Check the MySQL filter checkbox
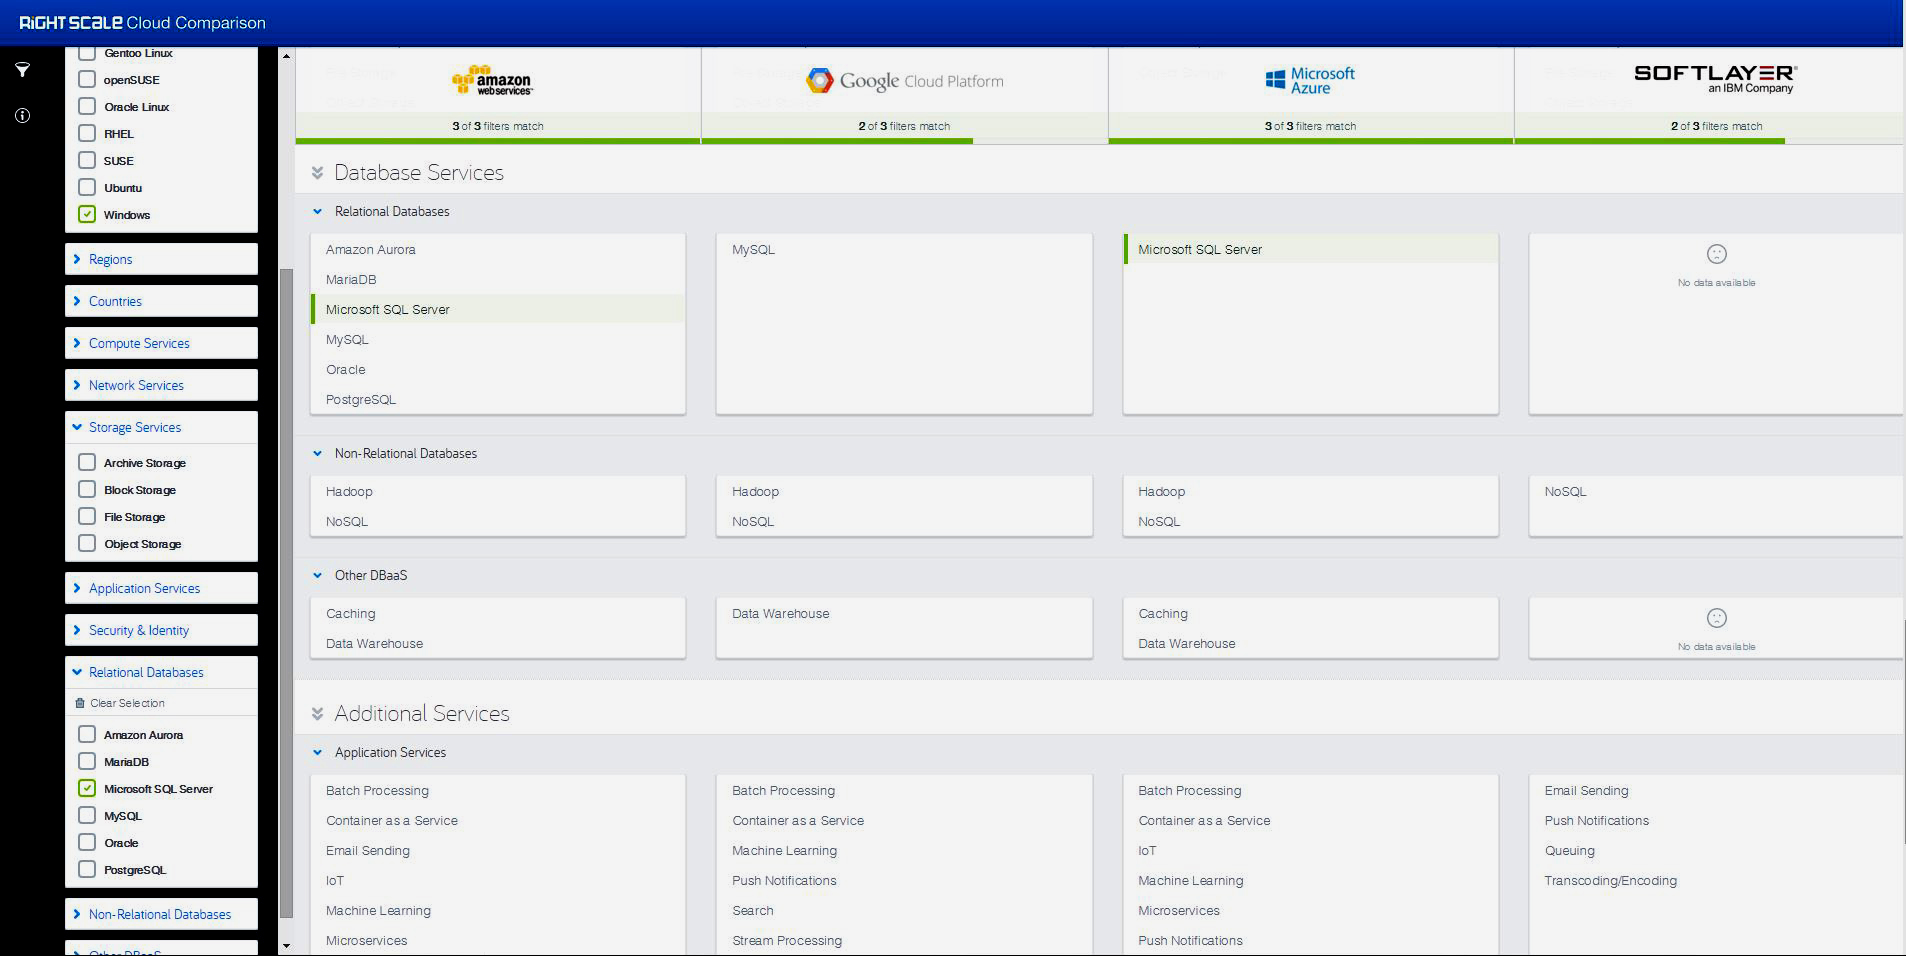 87,815
